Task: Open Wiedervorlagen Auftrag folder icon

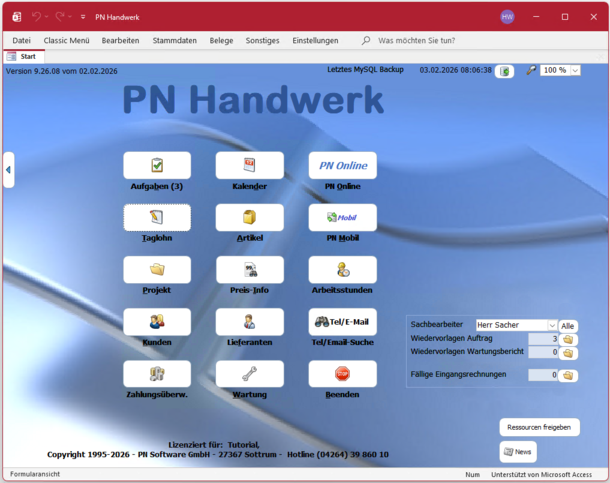Action: [568, 340]
